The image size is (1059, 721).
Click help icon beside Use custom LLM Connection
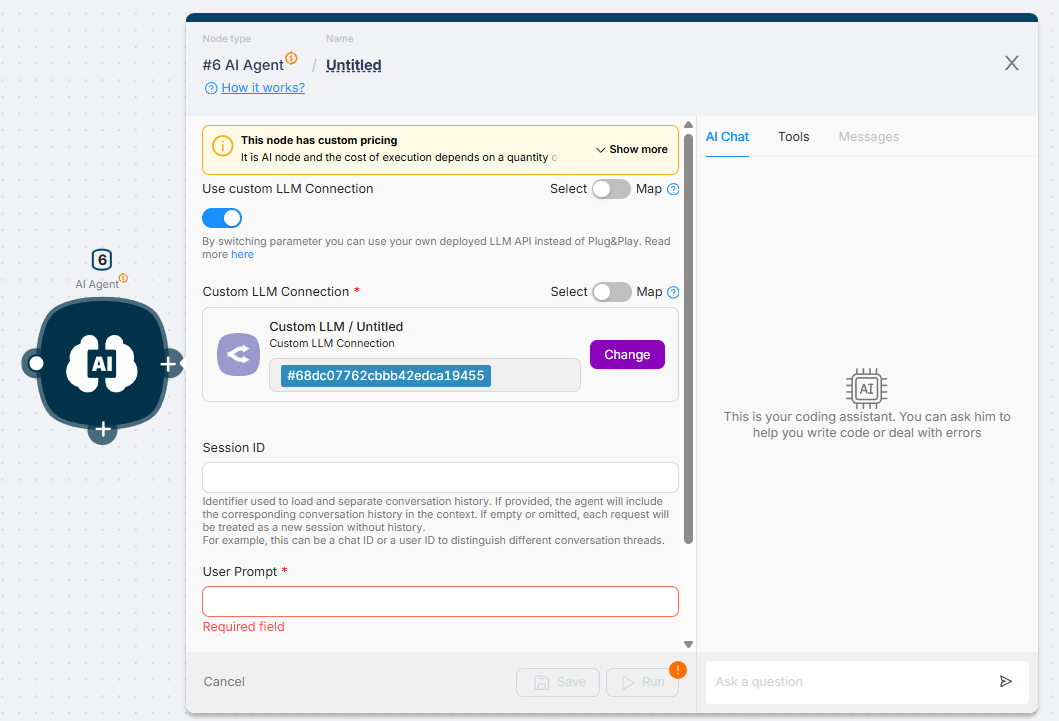click(673, 189)
